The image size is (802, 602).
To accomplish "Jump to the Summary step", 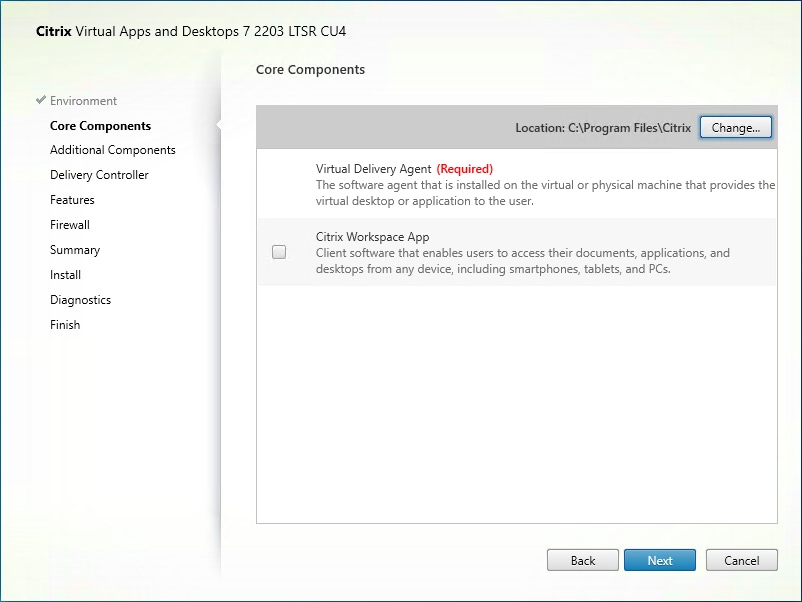I will click(x=74, y=249).
